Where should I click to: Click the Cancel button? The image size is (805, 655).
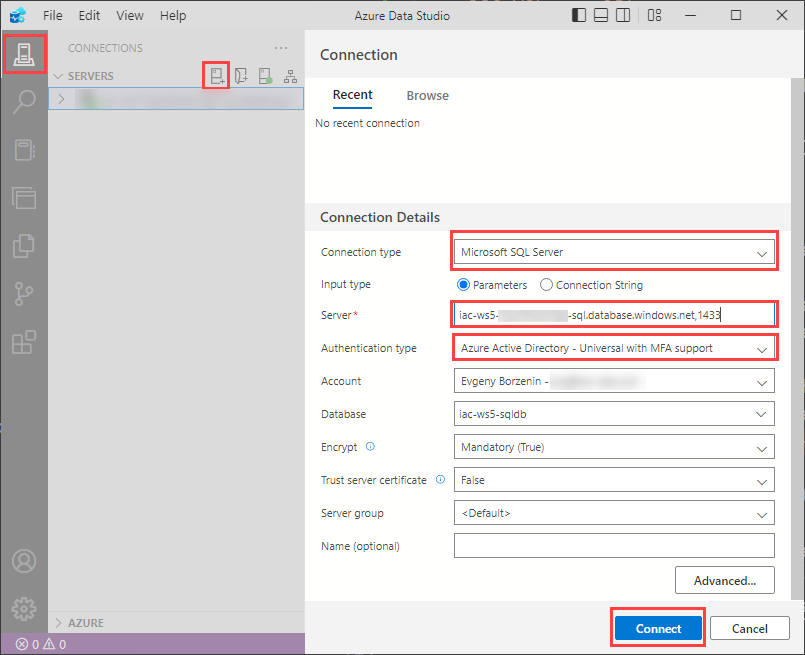[750, 628]
